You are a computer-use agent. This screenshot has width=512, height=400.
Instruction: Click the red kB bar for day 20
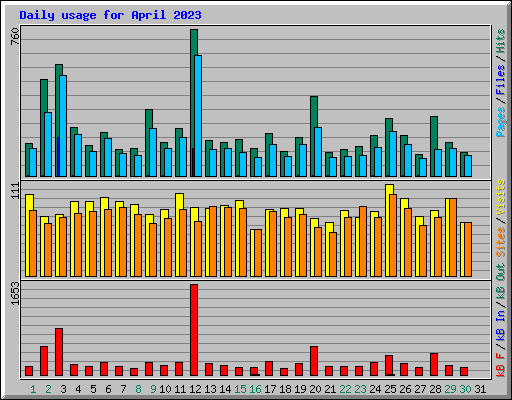[314, 361]
